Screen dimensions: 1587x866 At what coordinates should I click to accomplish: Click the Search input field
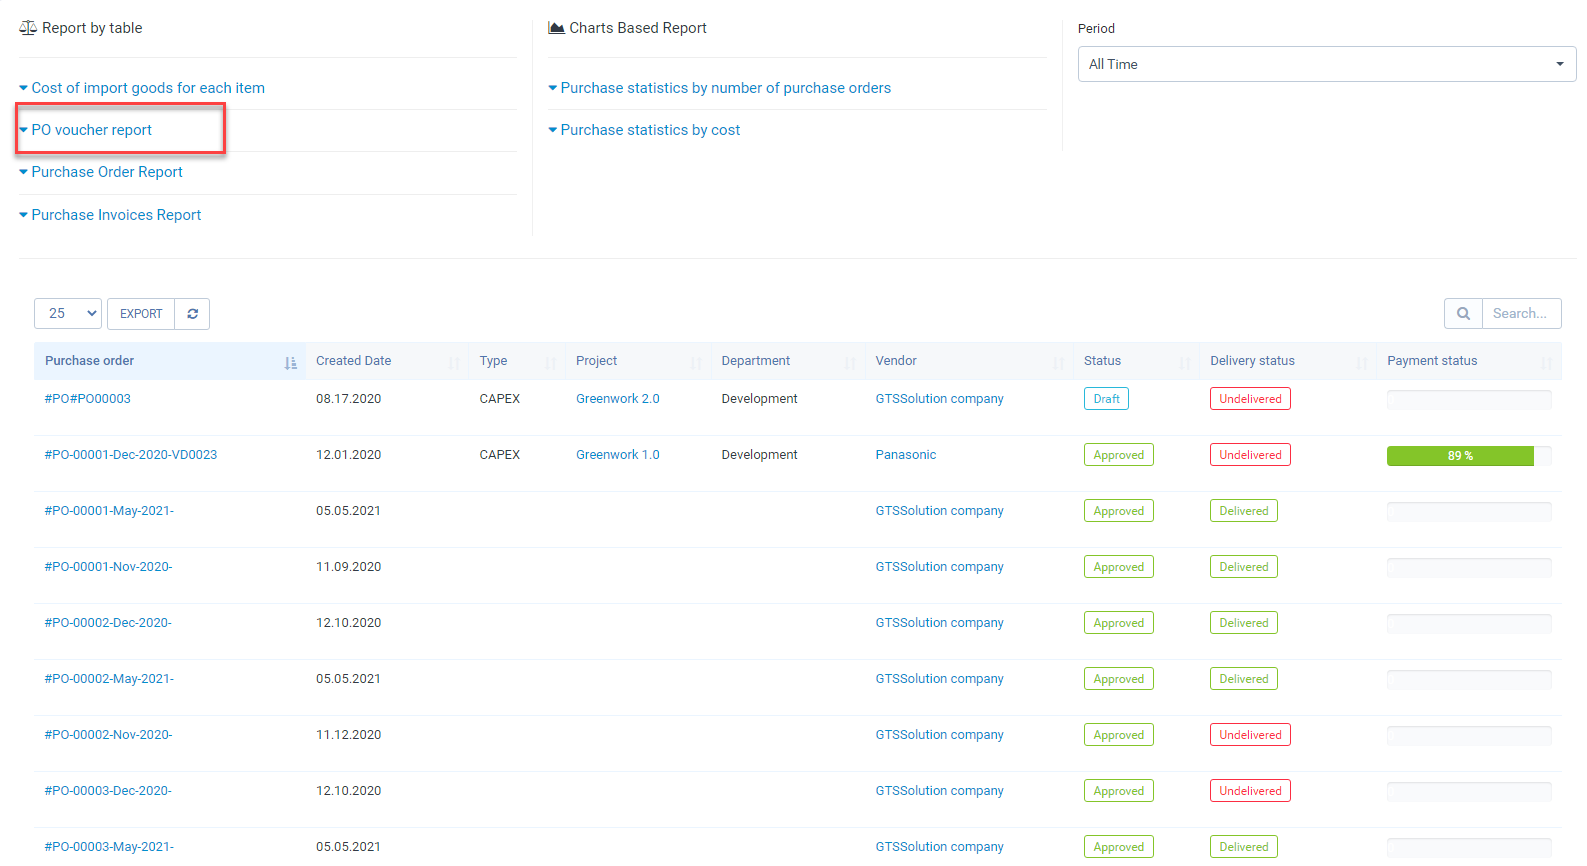pyautogui.click(x=1520, y=314)
